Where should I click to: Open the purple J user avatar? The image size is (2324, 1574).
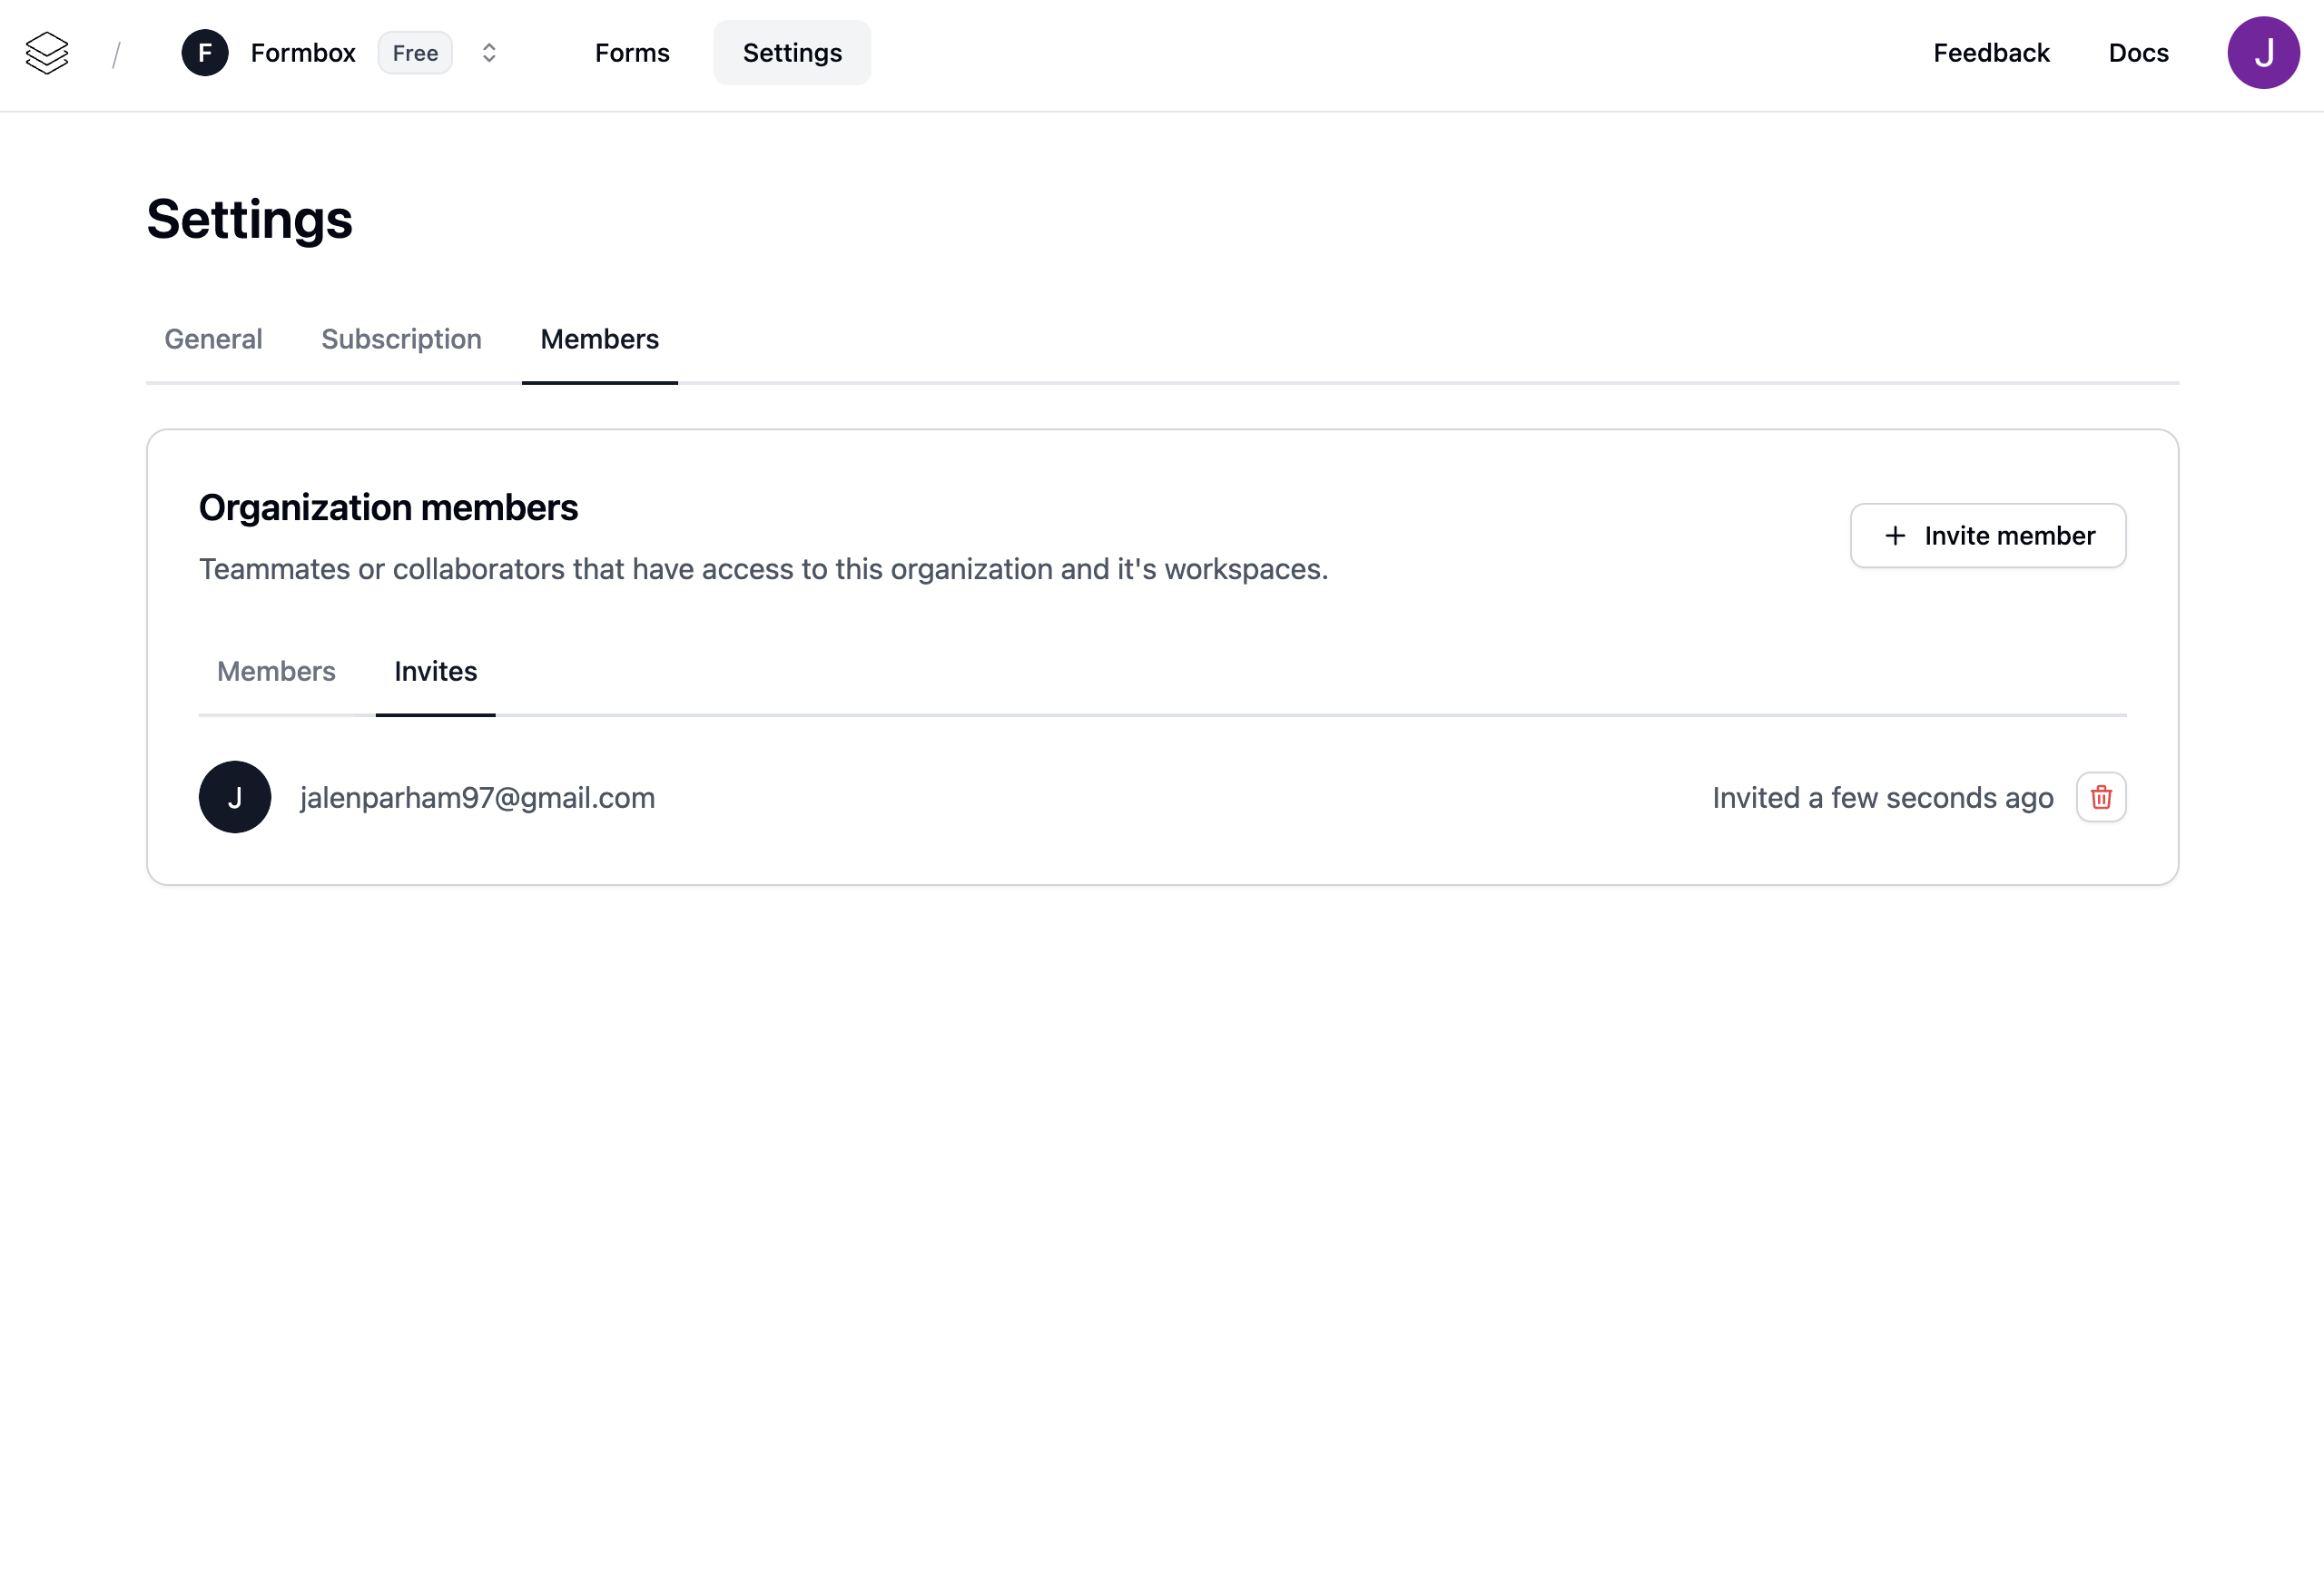(x=2263, y=53)
